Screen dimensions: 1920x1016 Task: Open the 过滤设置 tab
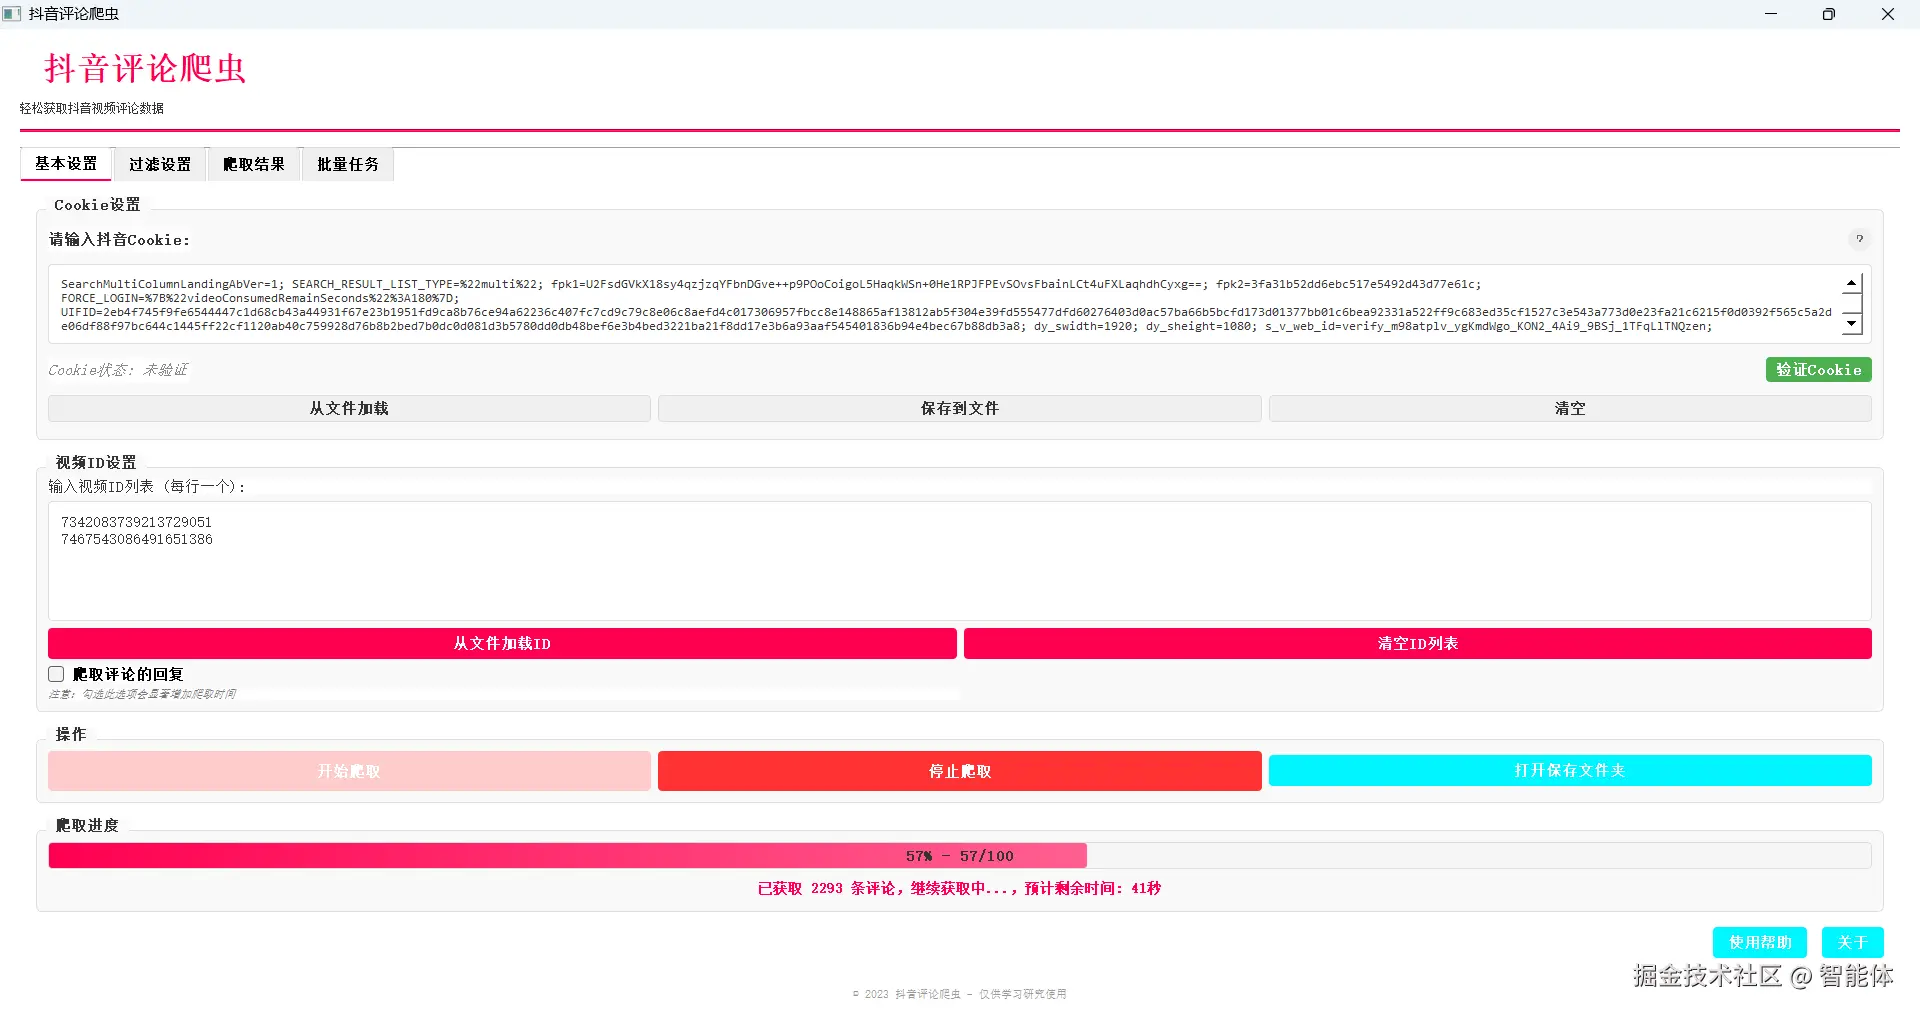click(x=160, y=164)
